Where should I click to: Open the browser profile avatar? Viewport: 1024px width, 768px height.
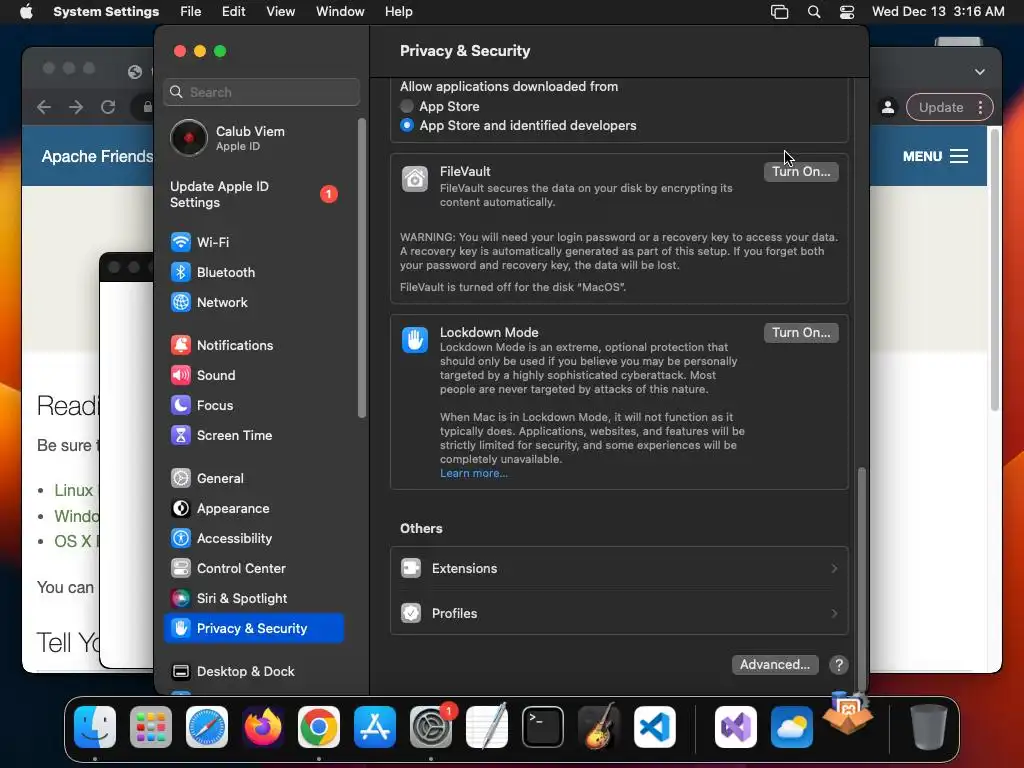[x=888, y=107]
